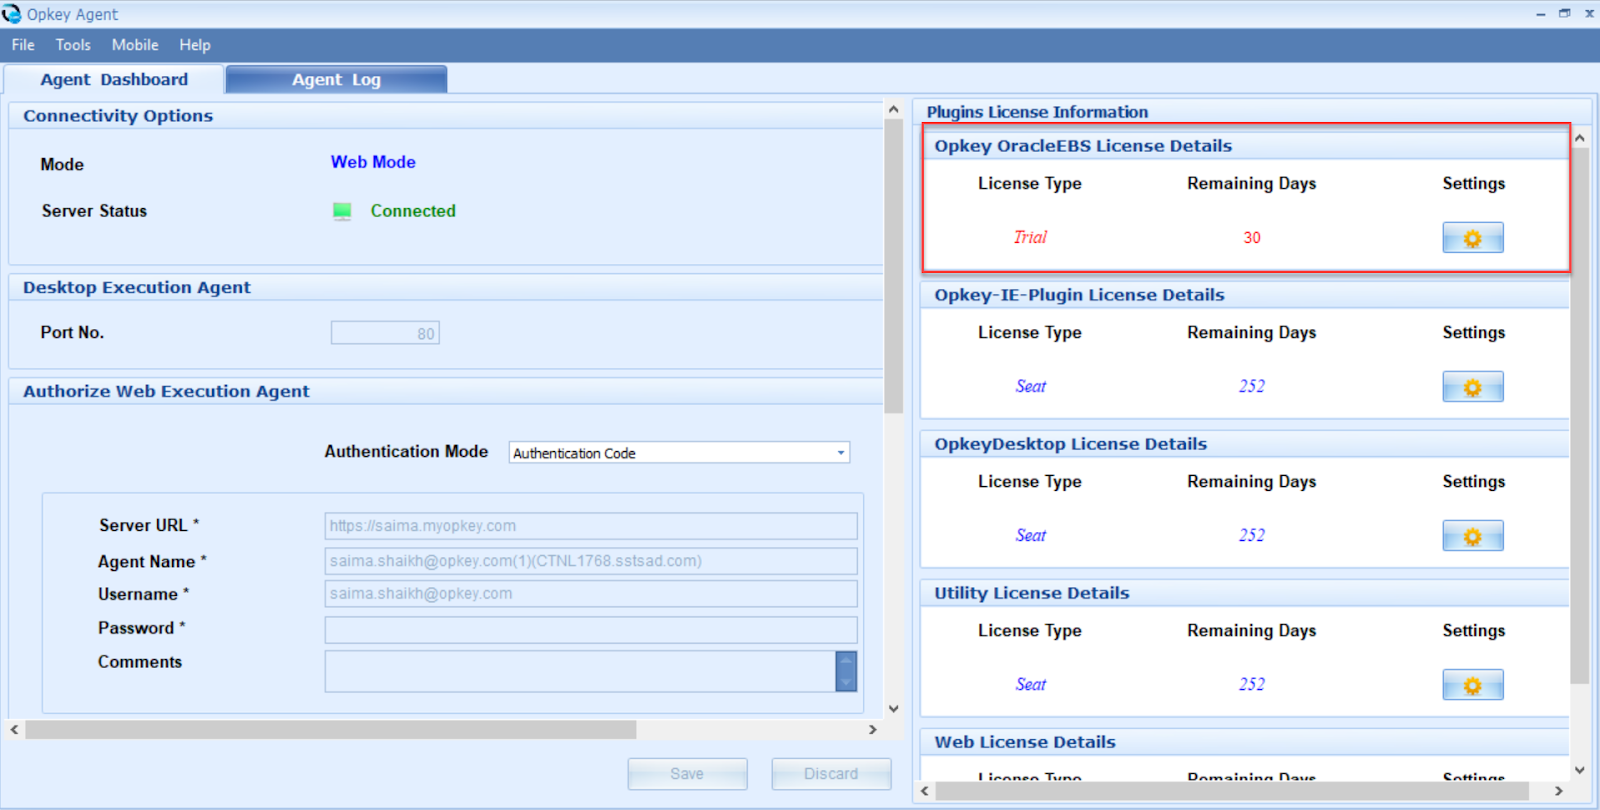
Task: Click the Save button
Action: tap(687, 774)
